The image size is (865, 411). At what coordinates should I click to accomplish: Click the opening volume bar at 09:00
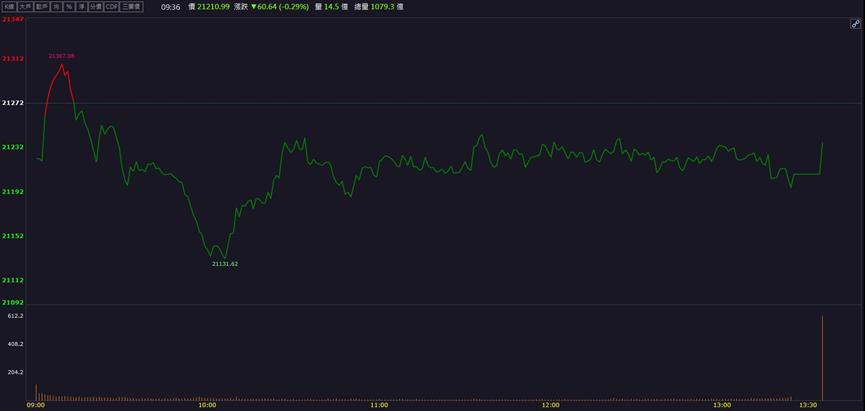coord(36,393)
